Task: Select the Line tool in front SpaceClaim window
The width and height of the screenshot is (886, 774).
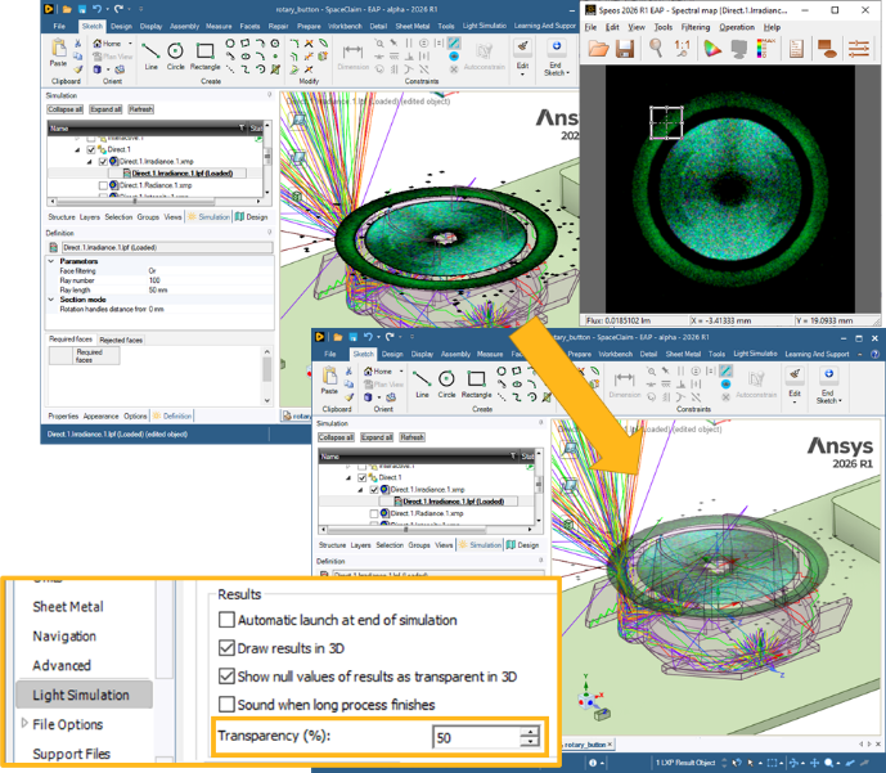Action: pyautogui.click(x=422, y=383)
